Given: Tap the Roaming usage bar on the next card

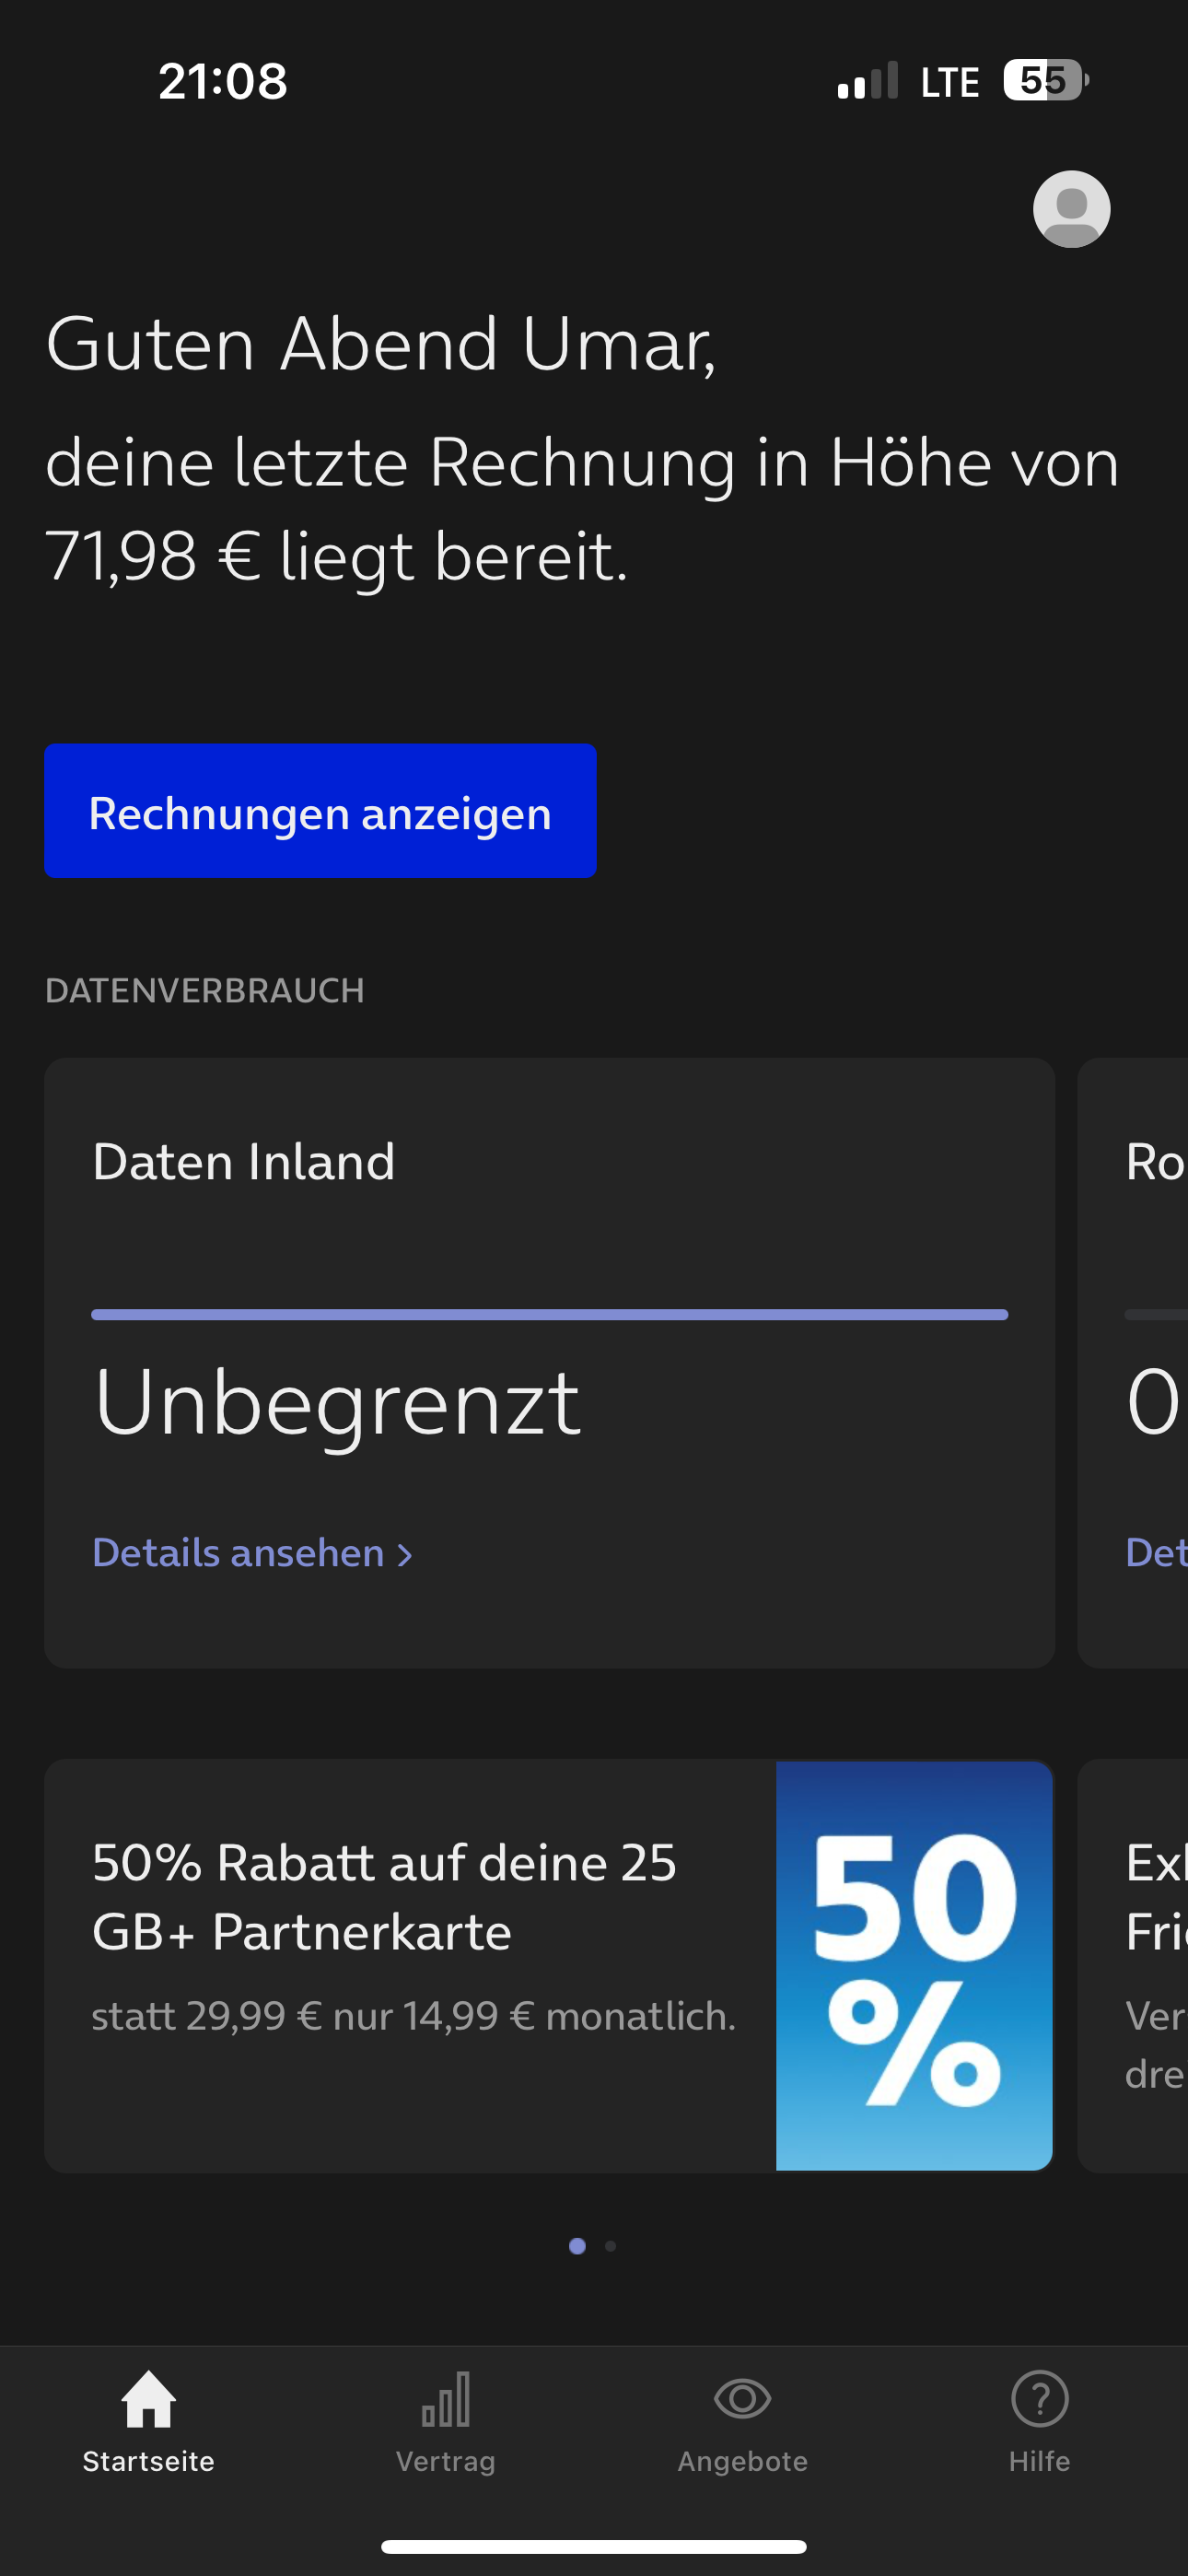Looking at the screenshot, I should (x=1156, y=1314).
